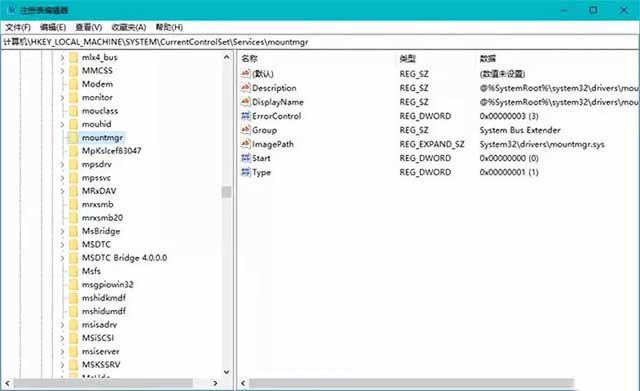Open the 文件(F) menu
Image resolution: width=640 pixels, height=391 pixels.
point(18,27)
